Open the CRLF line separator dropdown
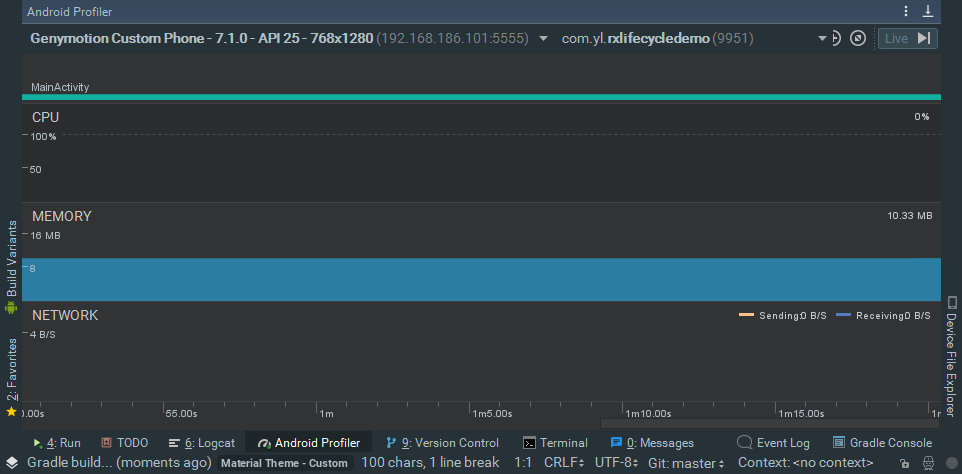The height and width of the screenshot is (474, 962). pyautogui.click(x=564, y=462)
